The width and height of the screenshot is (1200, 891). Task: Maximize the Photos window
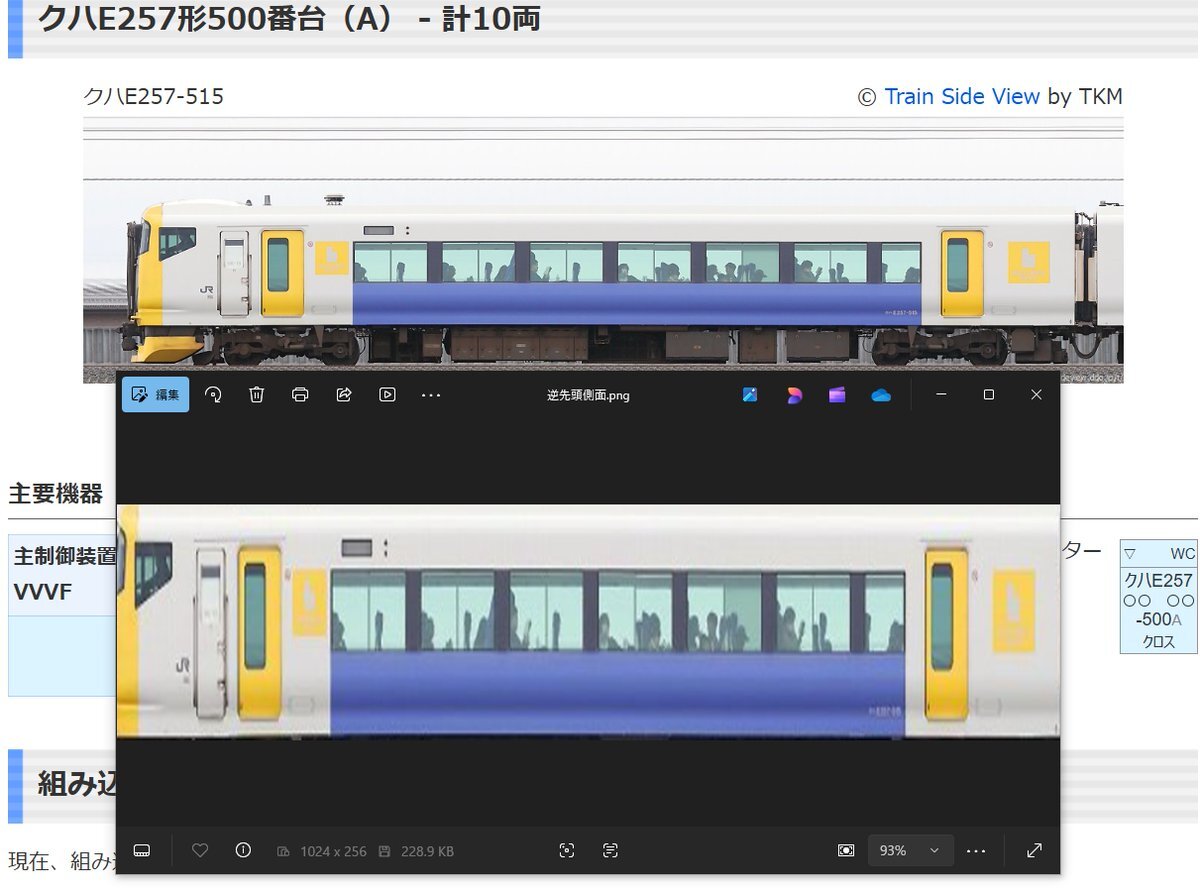point(988,395)
